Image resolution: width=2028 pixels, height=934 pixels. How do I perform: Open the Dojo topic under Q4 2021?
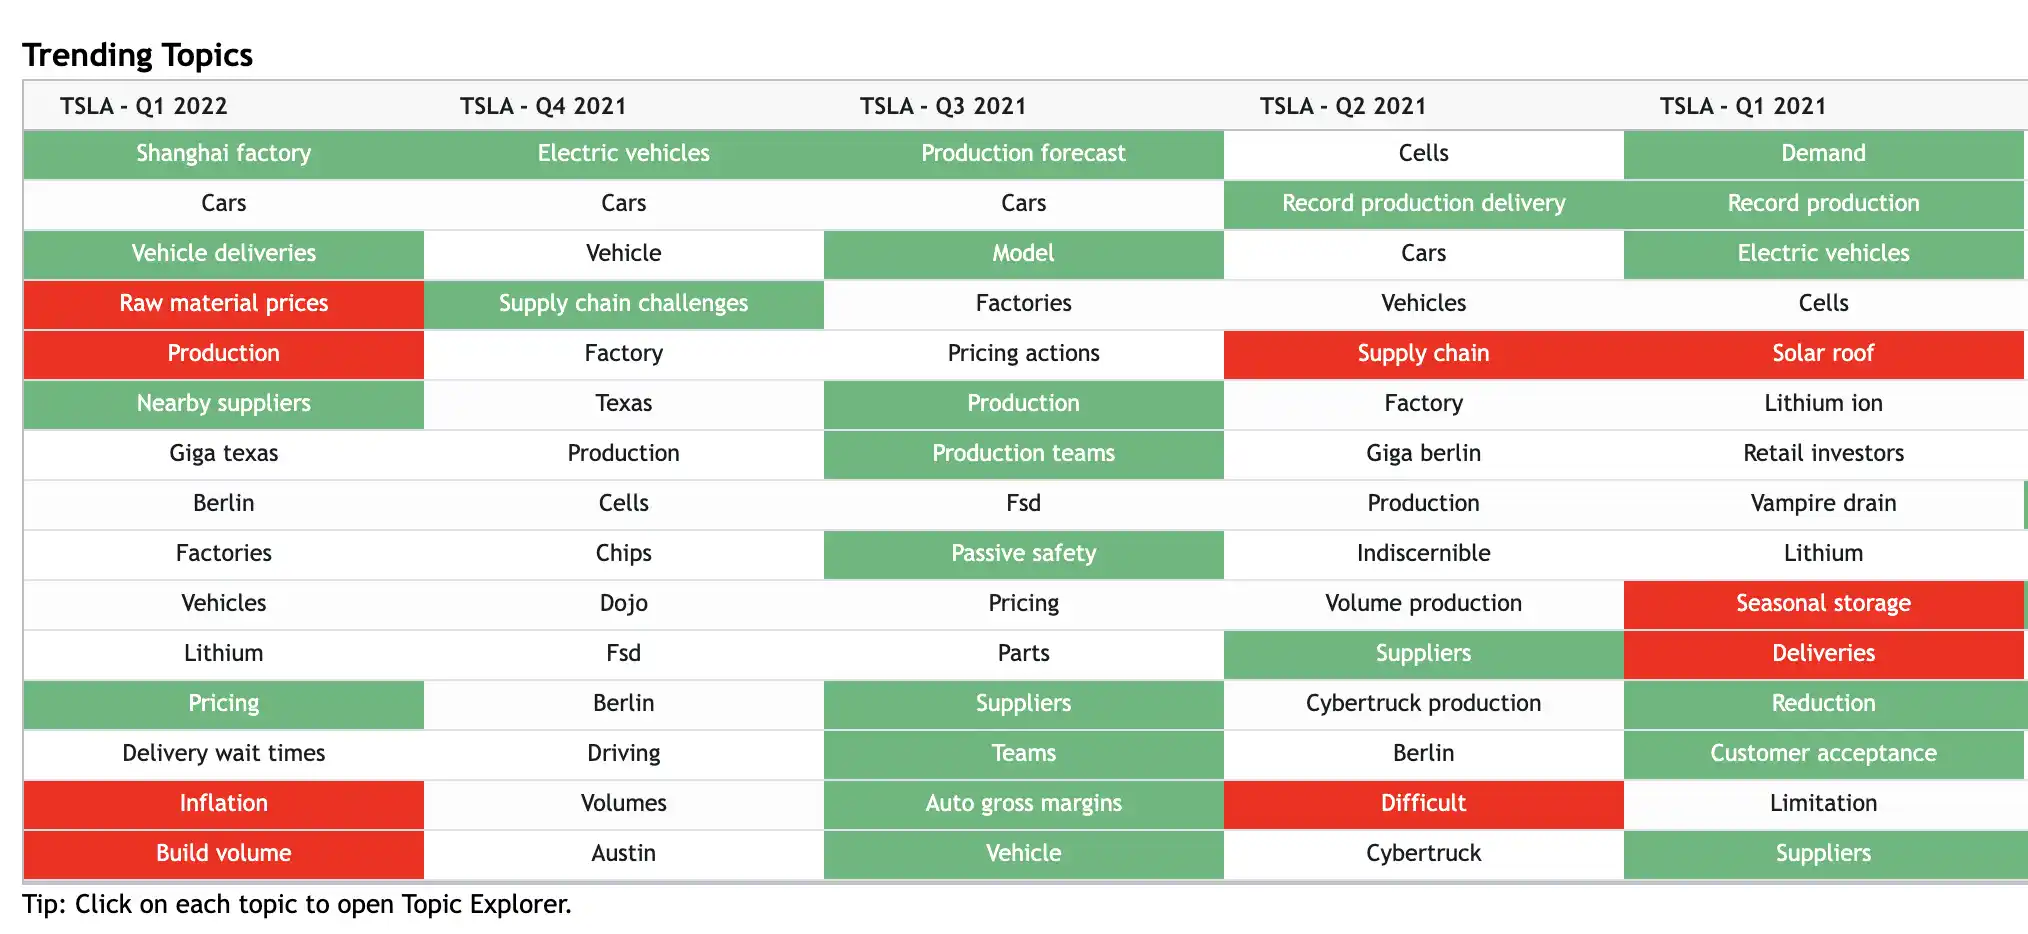pos(623,603)
